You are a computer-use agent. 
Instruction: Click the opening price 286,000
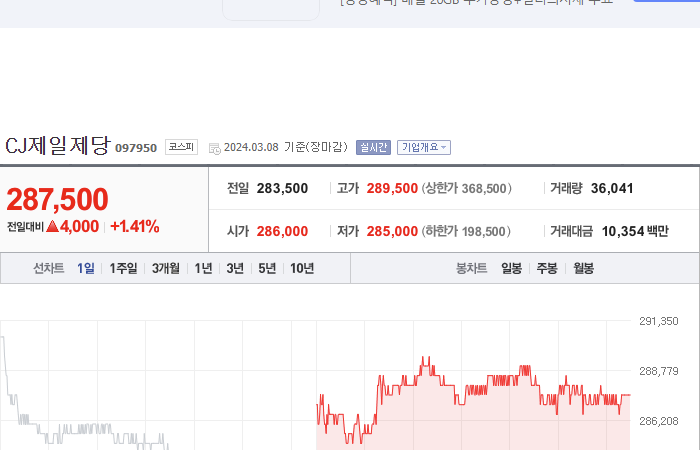tap(282, 231)
